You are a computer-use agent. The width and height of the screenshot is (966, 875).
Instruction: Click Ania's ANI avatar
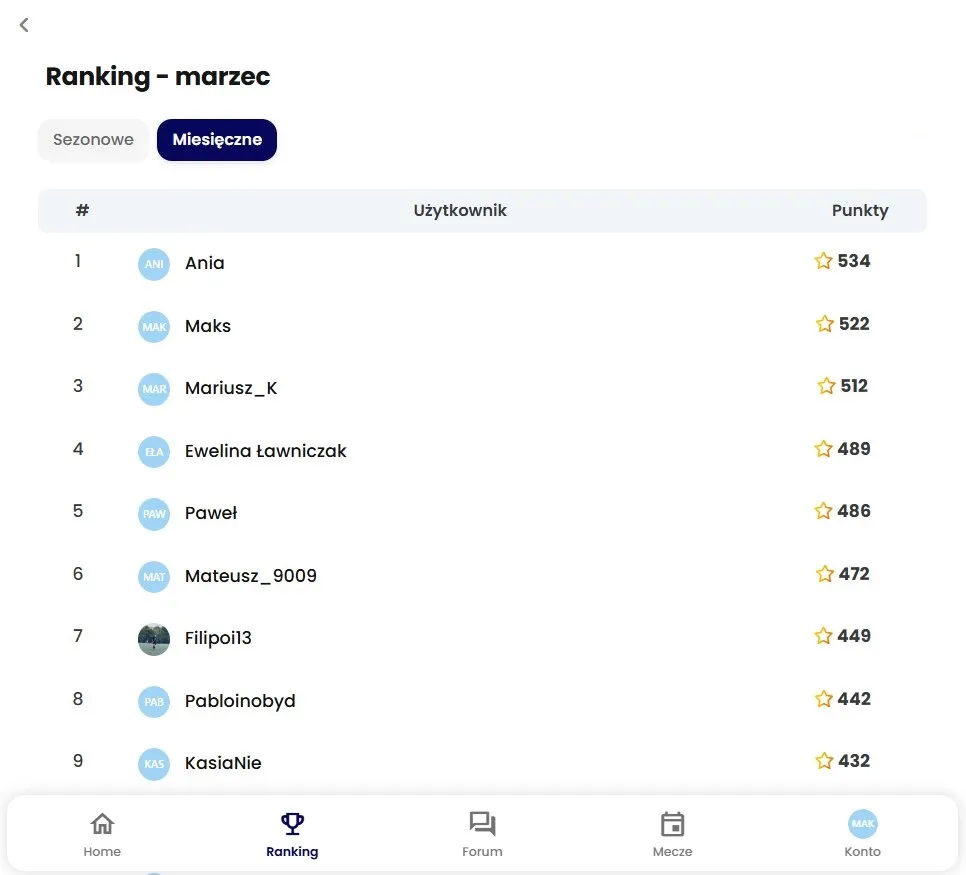click(x=154, y=264)
